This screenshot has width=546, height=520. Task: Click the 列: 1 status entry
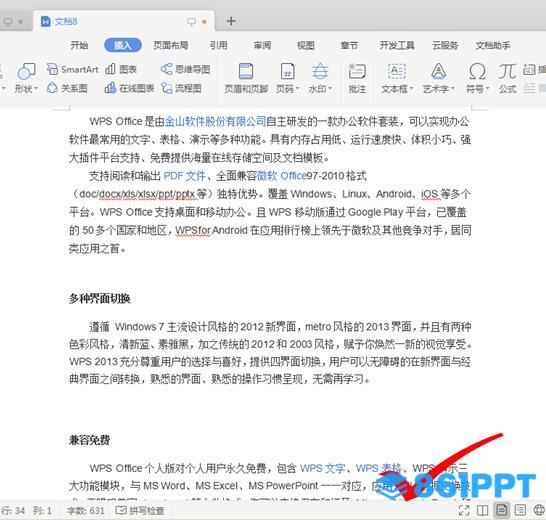pos(42,511)
